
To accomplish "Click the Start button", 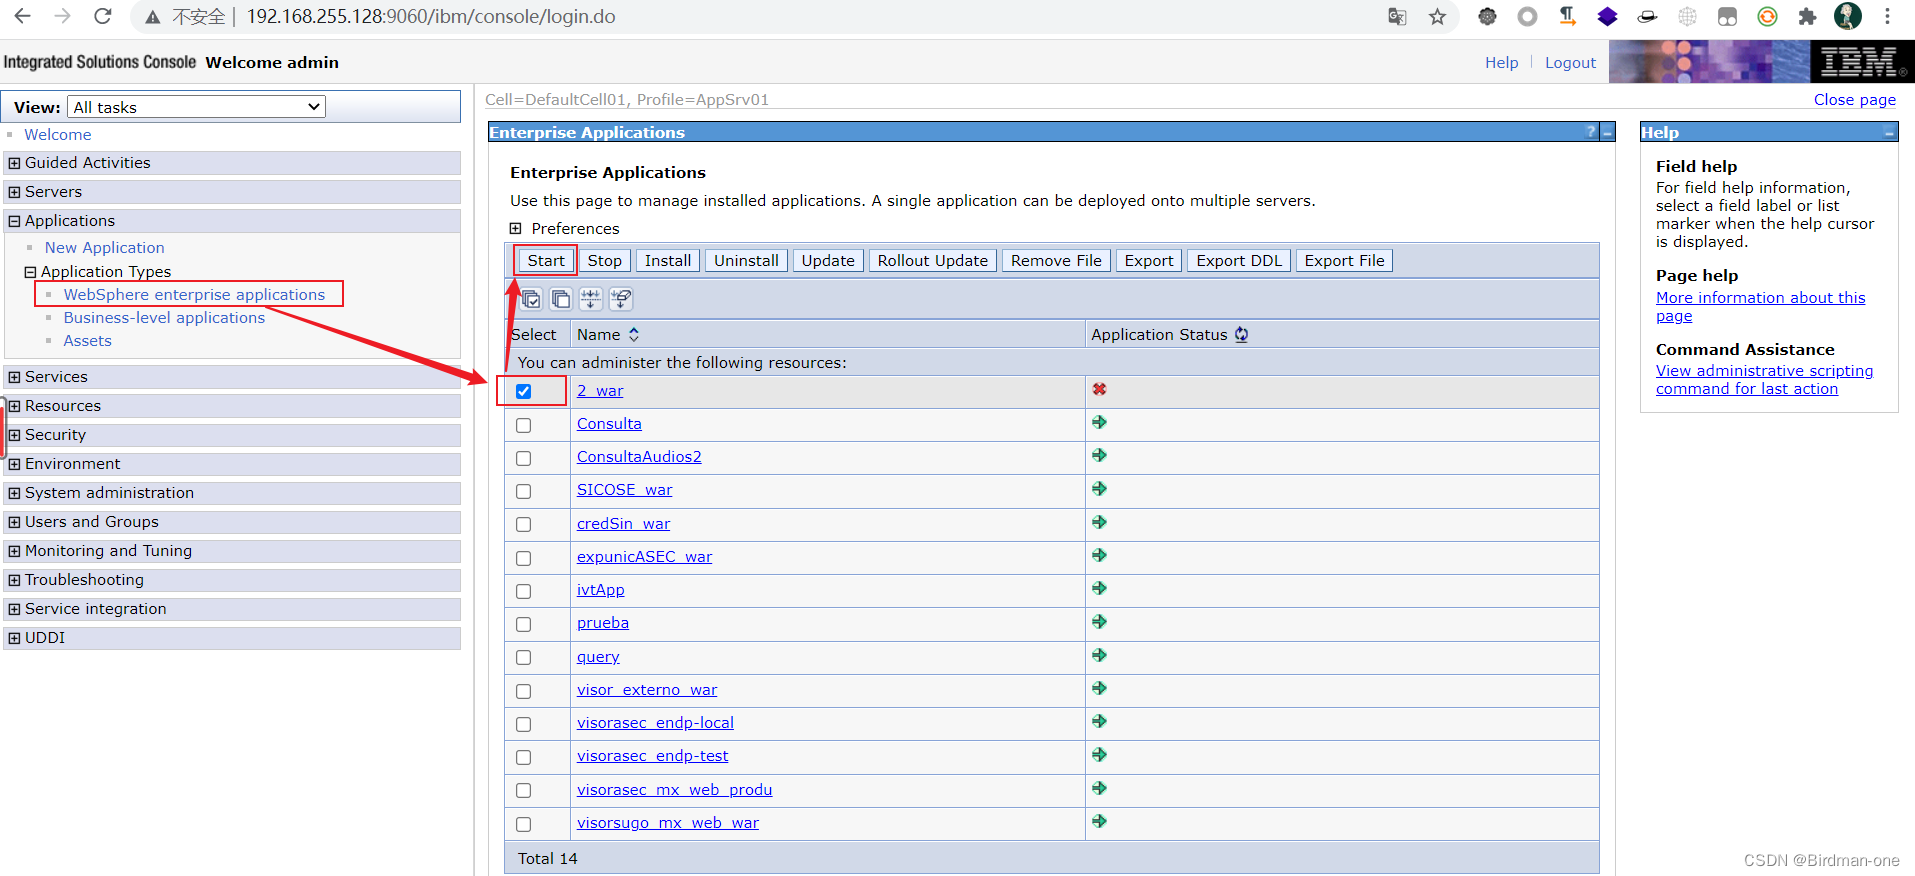I will click(x=546, y=261).
